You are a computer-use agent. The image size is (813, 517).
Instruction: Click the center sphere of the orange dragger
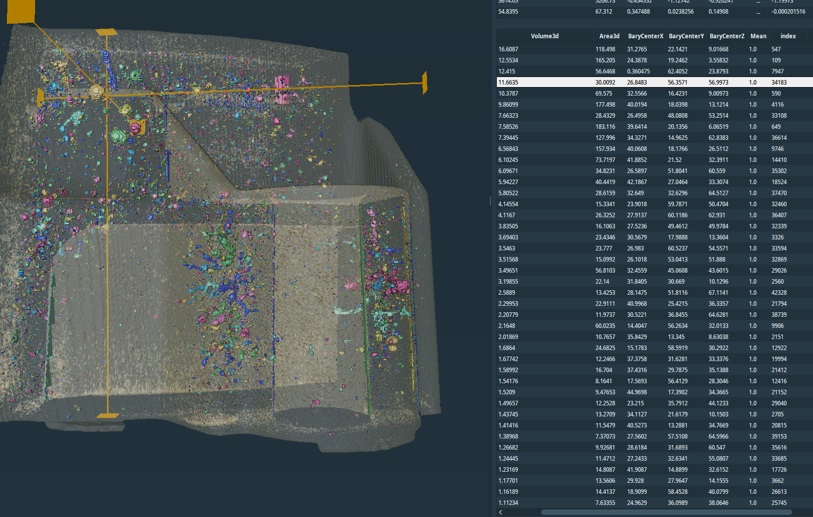(x=97, y=90)
